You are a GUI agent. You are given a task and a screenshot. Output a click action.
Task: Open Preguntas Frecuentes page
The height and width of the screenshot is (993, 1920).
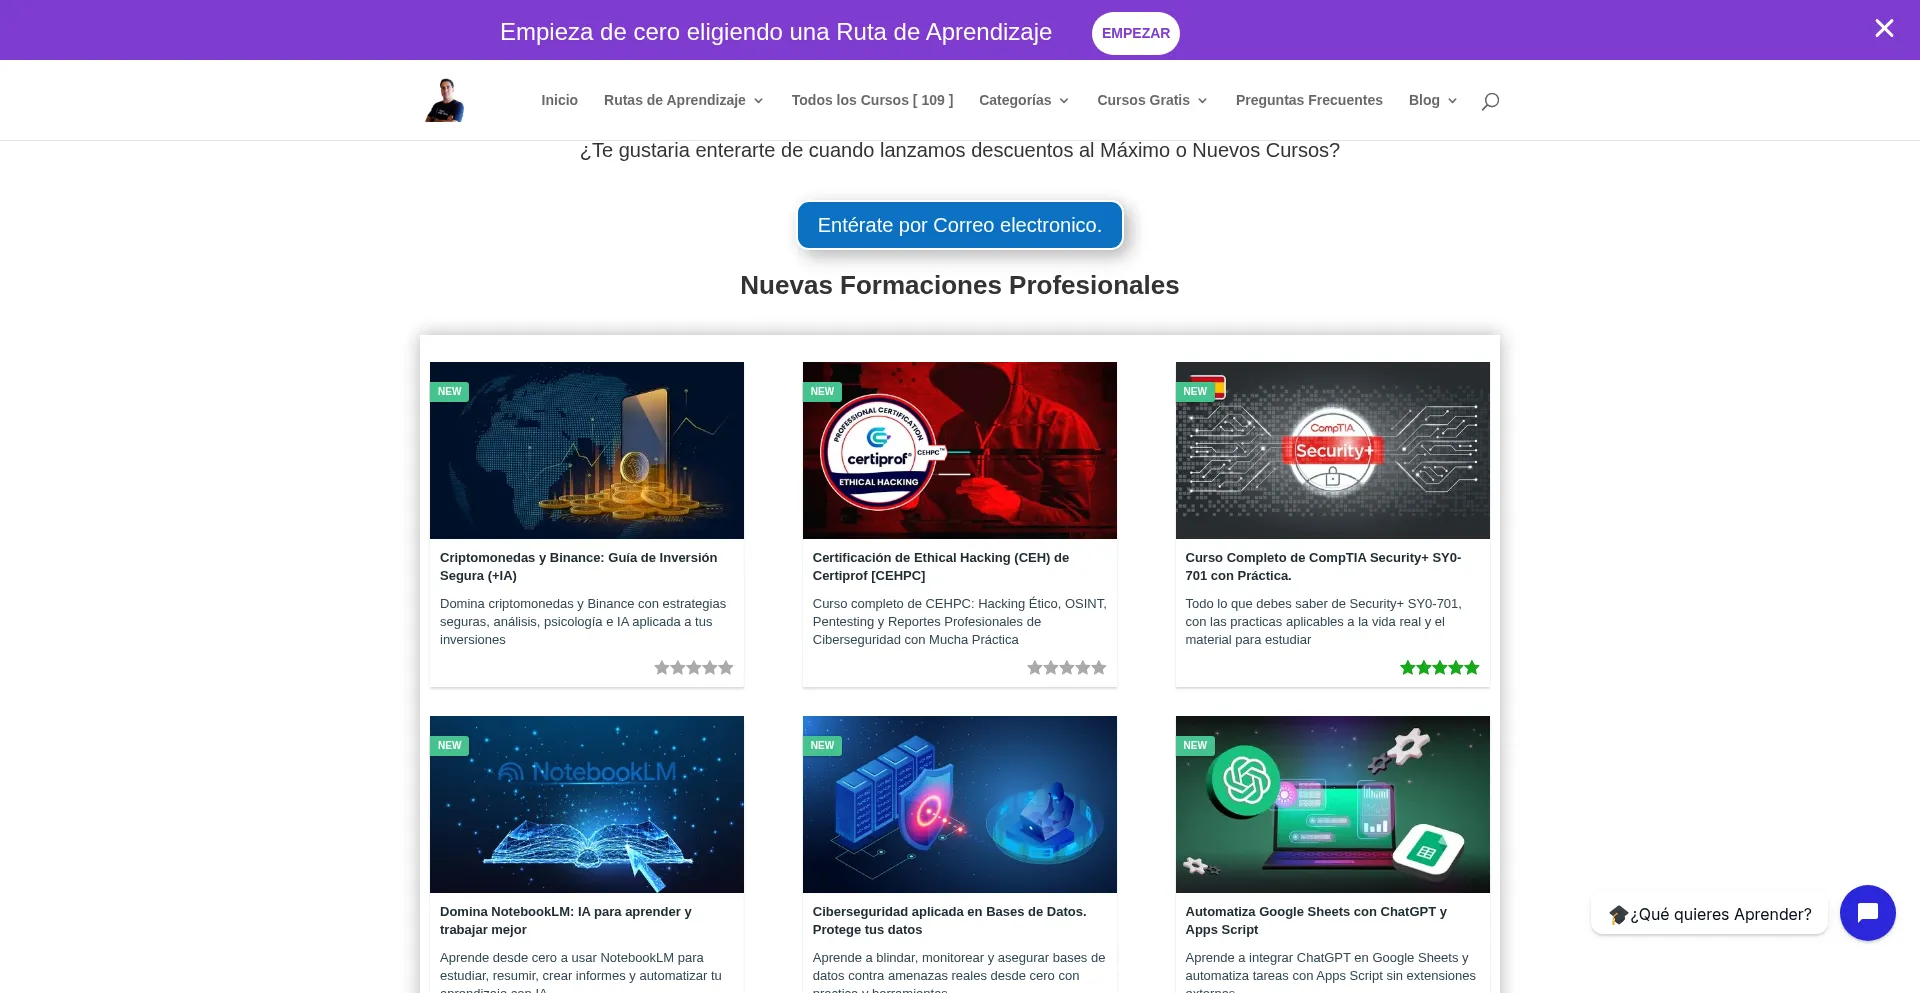[x=1308, y=100]
